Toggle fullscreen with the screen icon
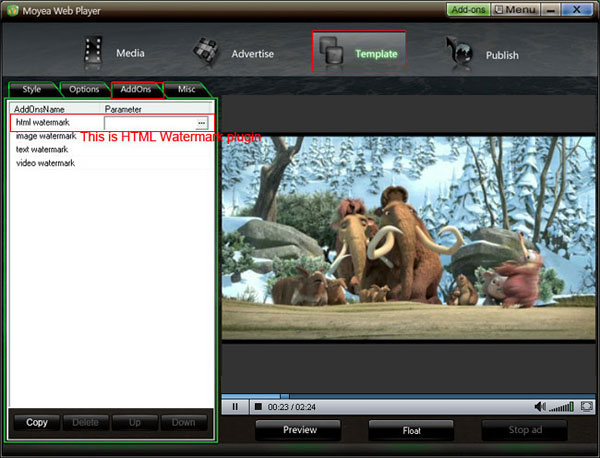This screenshot has width=600, height=458. [587, 406]
